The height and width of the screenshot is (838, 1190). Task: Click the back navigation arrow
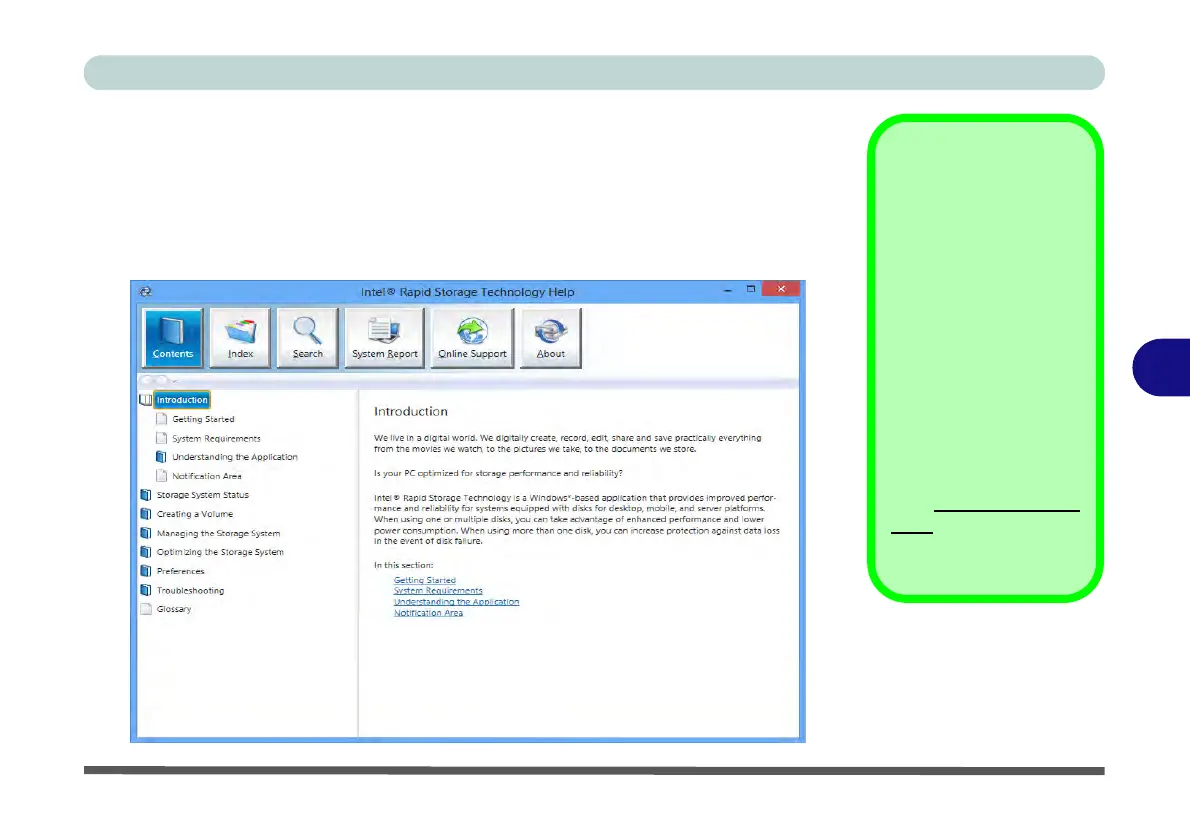pos(147,380)
